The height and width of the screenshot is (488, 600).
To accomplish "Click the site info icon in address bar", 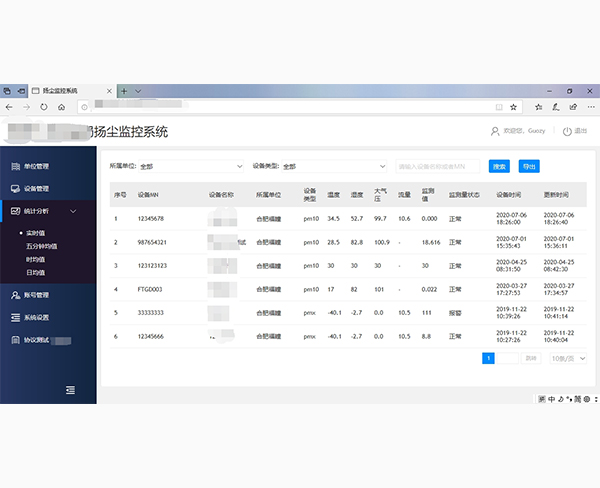I will tap(84, 107).
